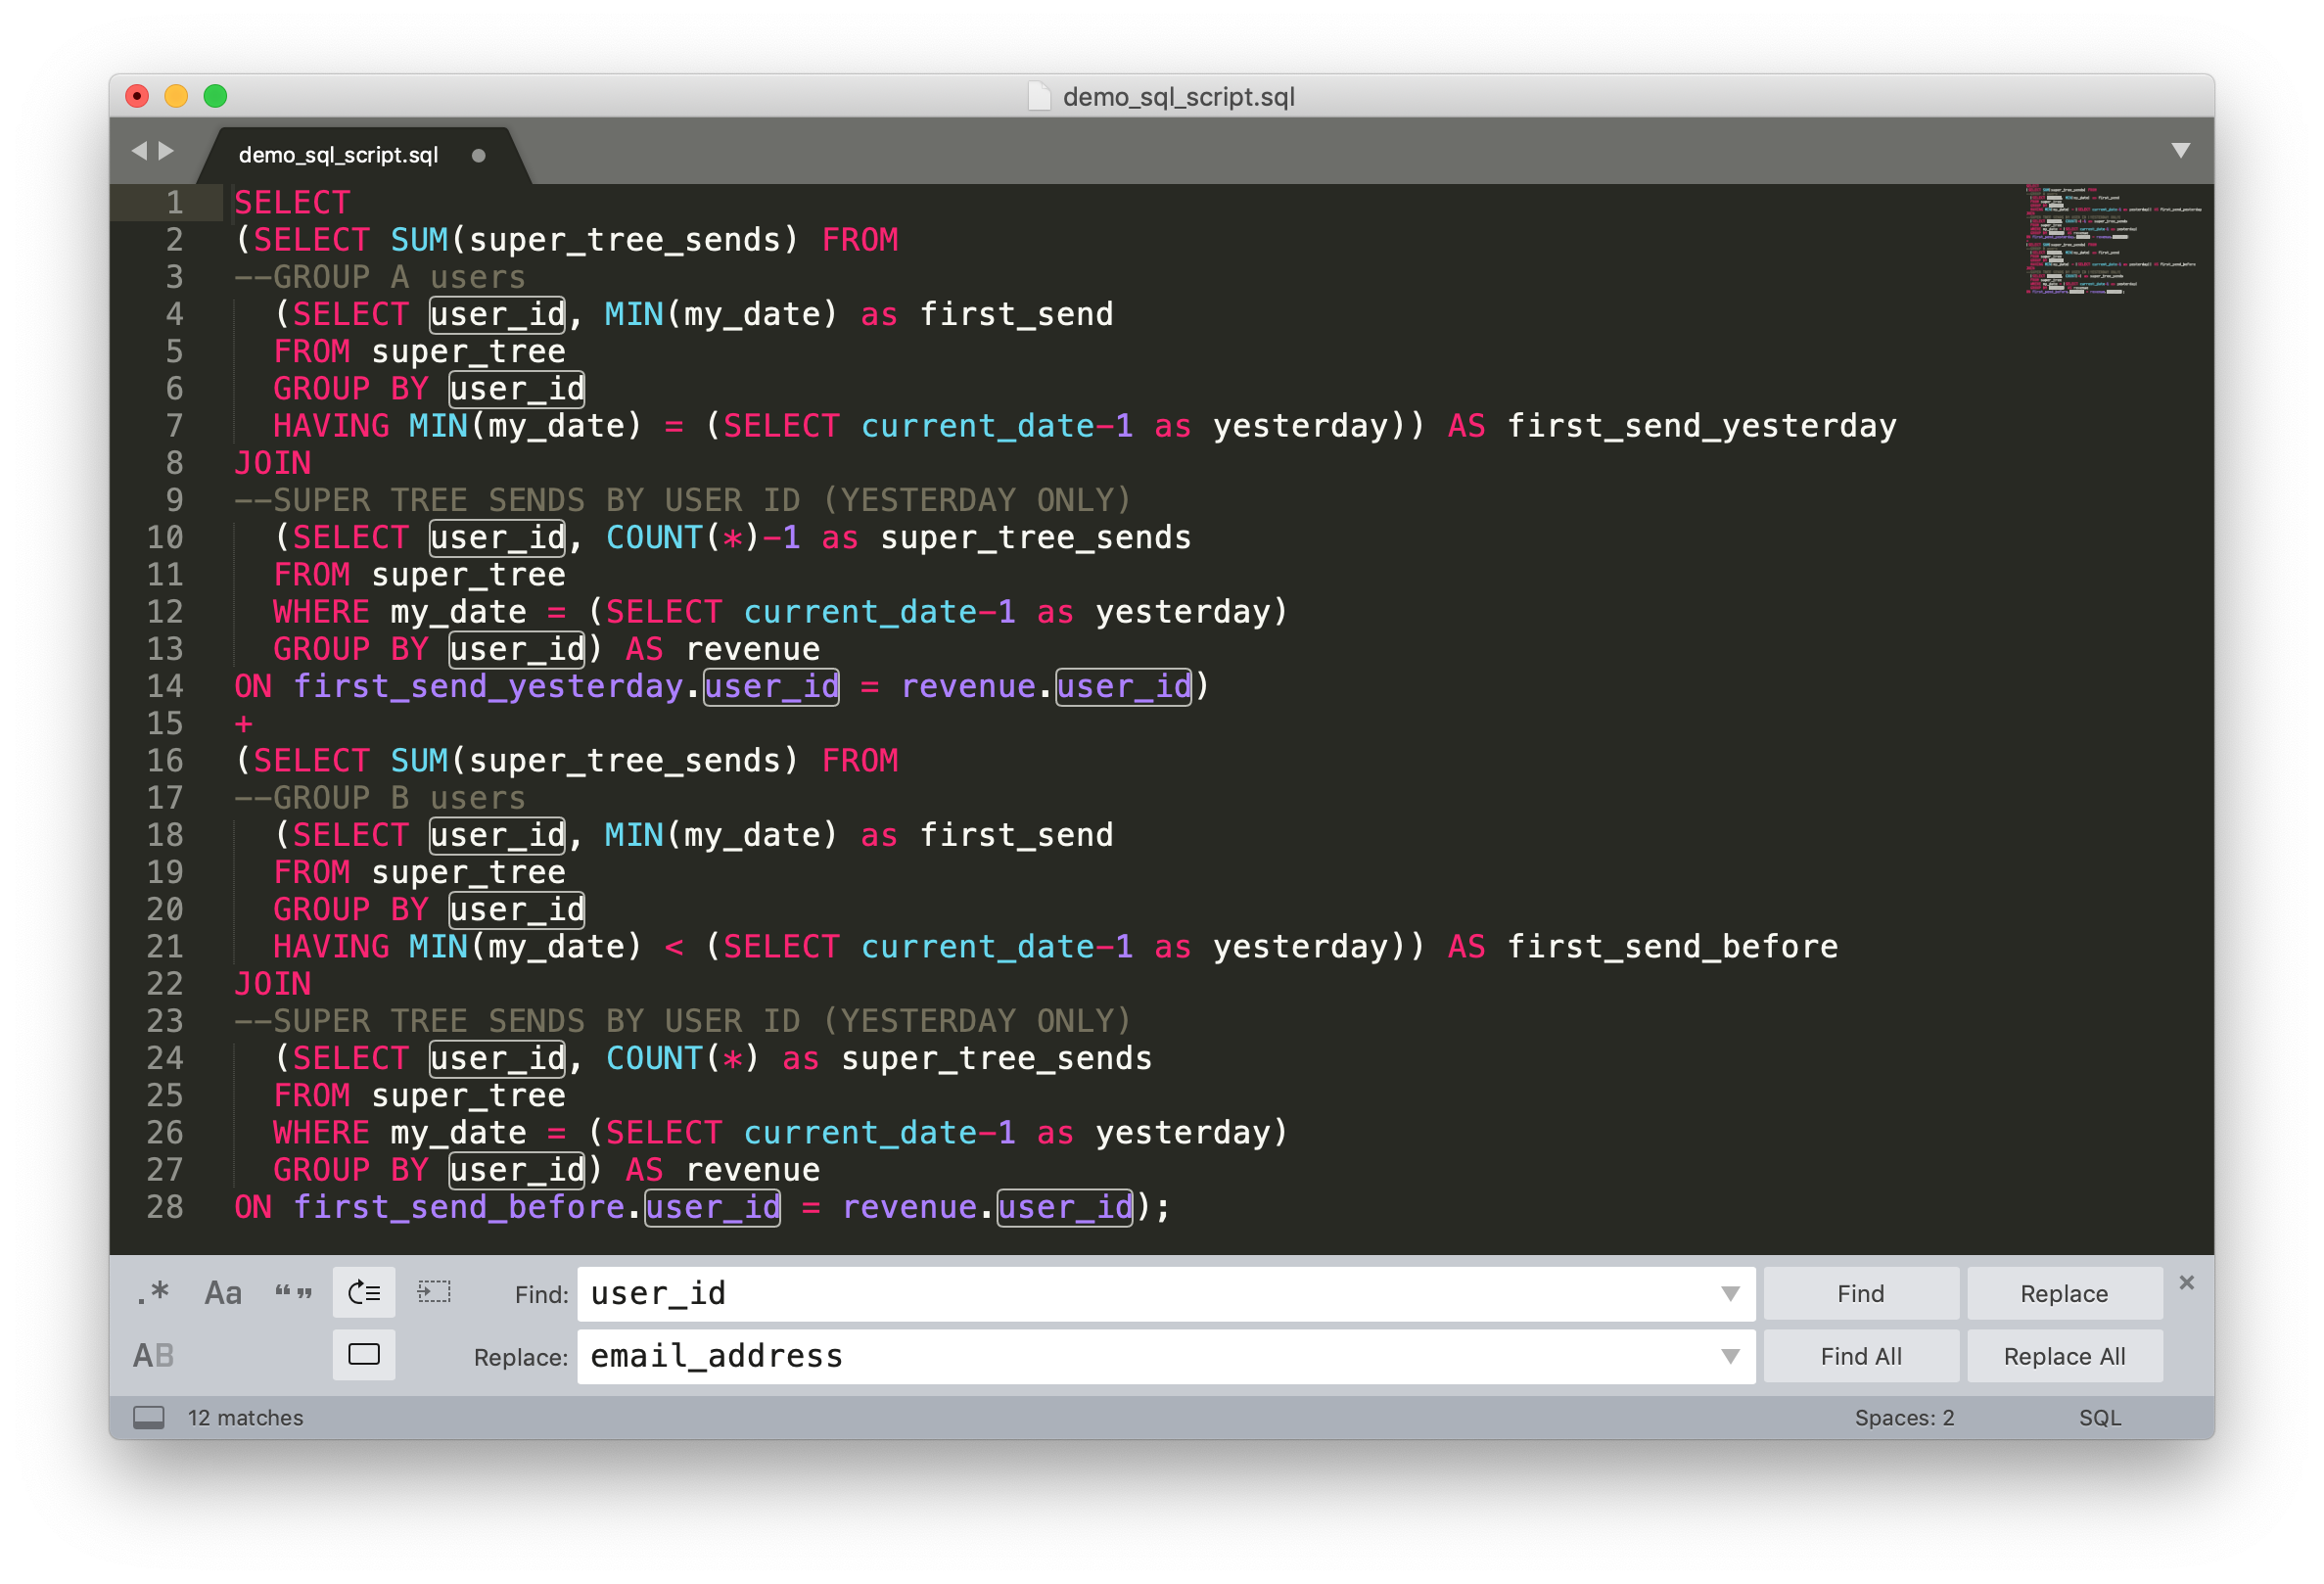Image resolution: width=2324 pixels, height=1584 pixels.
Task: Expand the Find bar options dropdown arrow
Action: pyautogui.click(x=1731, y=1294)
